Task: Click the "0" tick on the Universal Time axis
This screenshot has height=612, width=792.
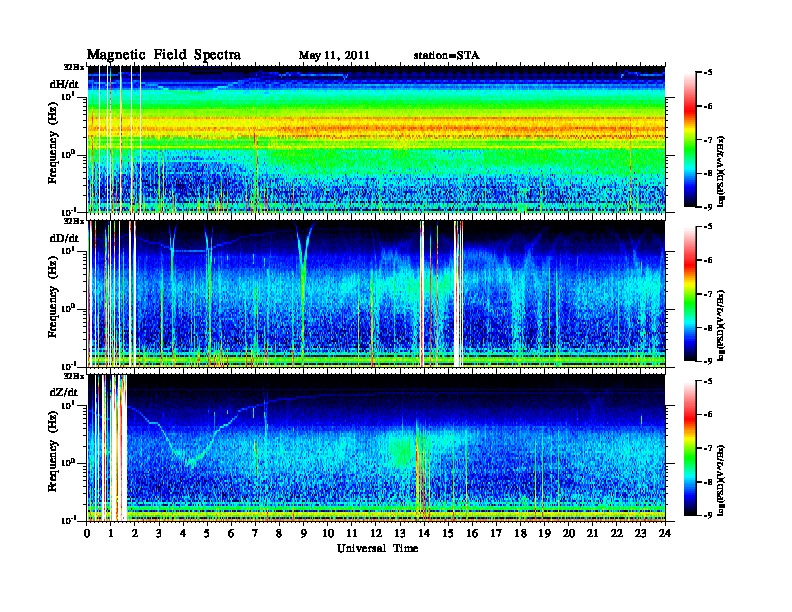Action: coord(87,534)
